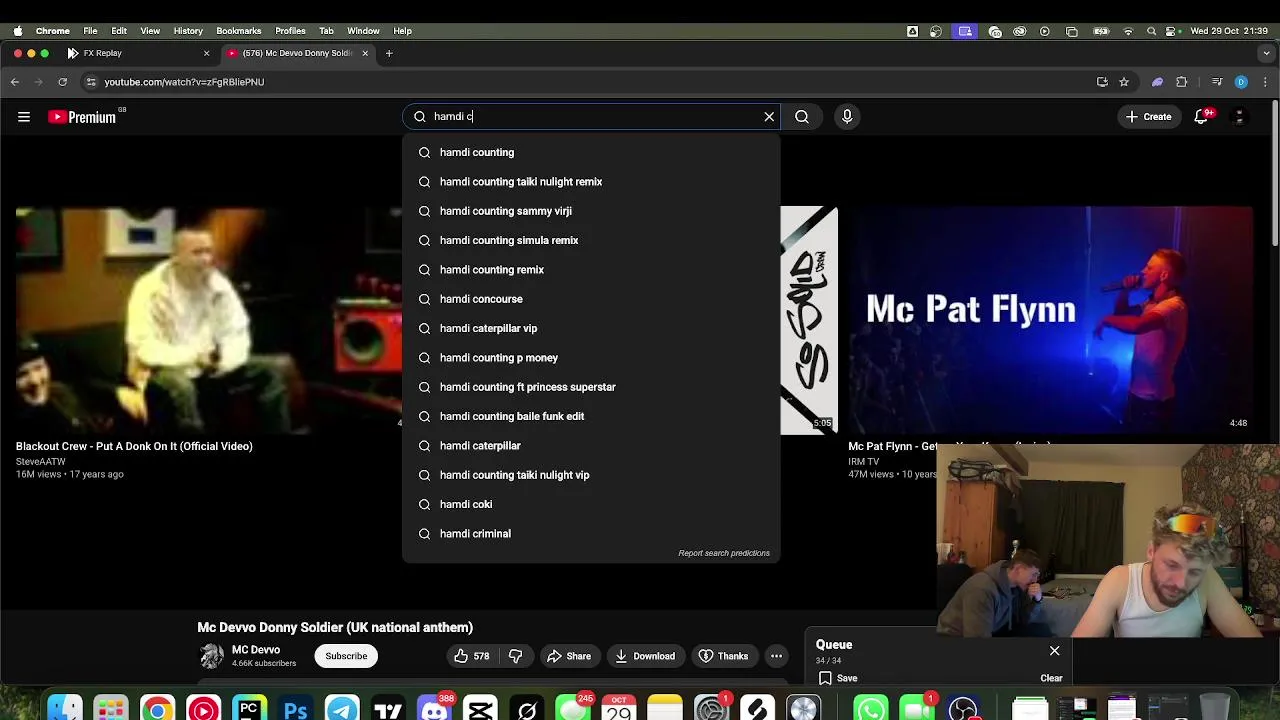Open a new Chrome tab
This screenshot has height=720, width=1280.
pyautogui.click(x=389, y=53)
